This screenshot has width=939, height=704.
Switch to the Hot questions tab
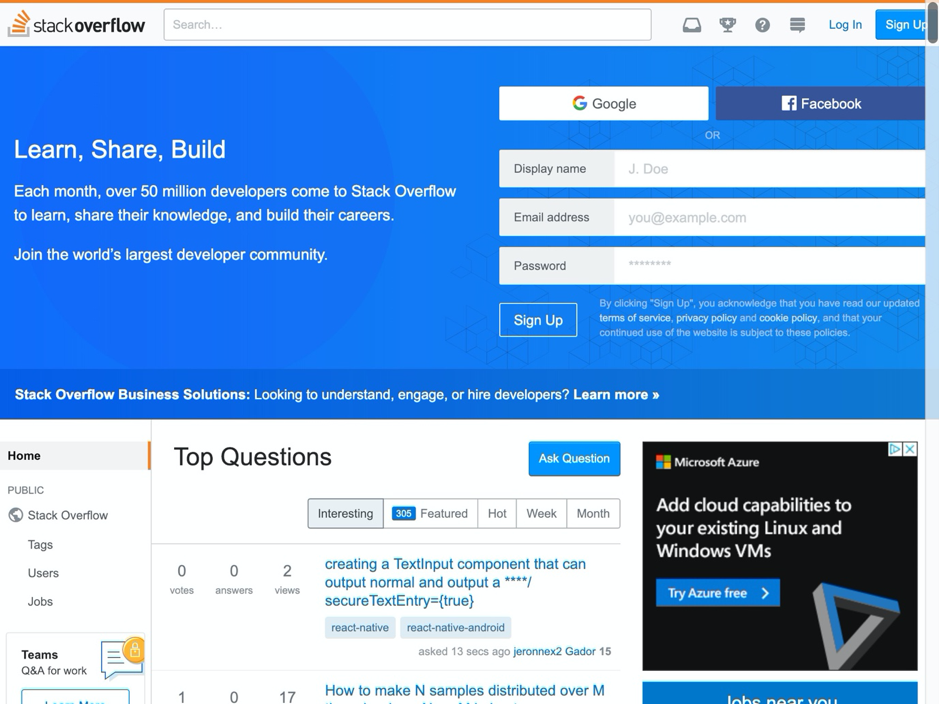click(x=496, y=513)
